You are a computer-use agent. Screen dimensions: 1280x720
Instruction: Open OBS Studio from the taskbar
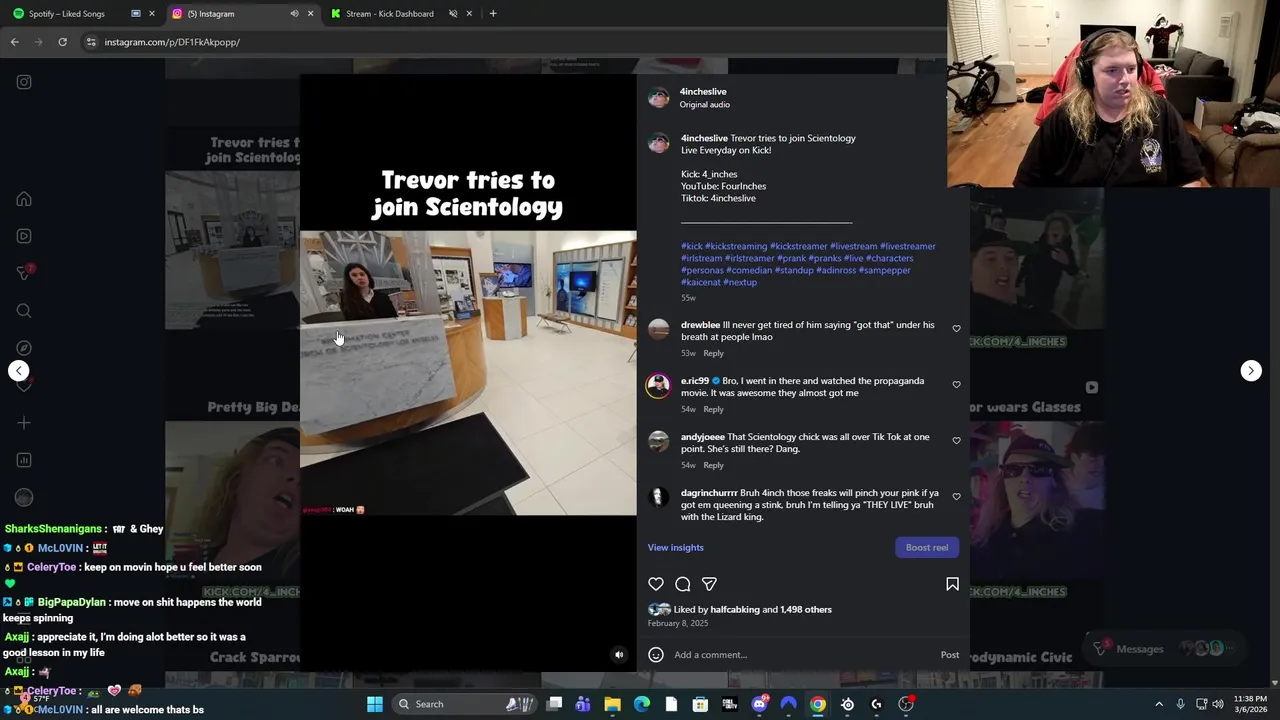(x=906, y=704)
